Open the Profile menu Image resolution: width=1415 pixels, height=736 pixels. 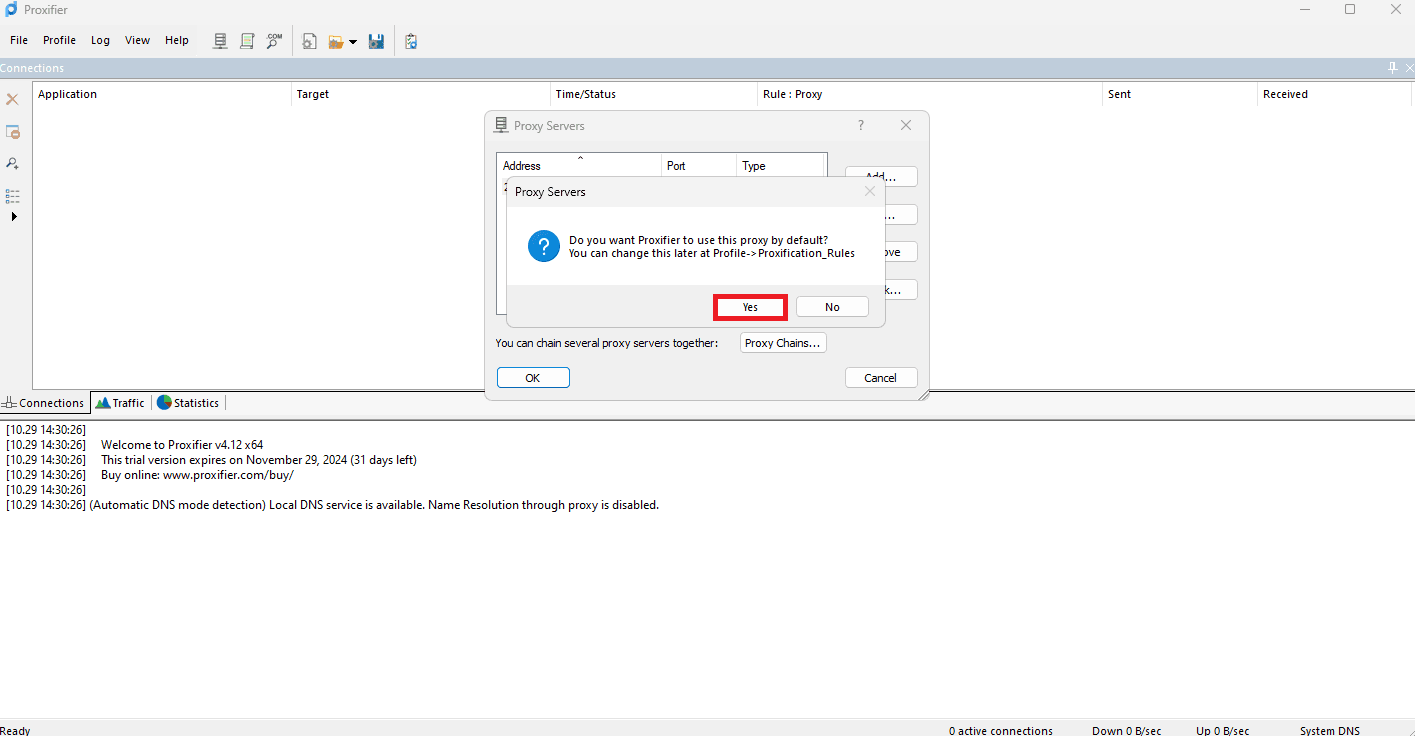tap(59, 40)
